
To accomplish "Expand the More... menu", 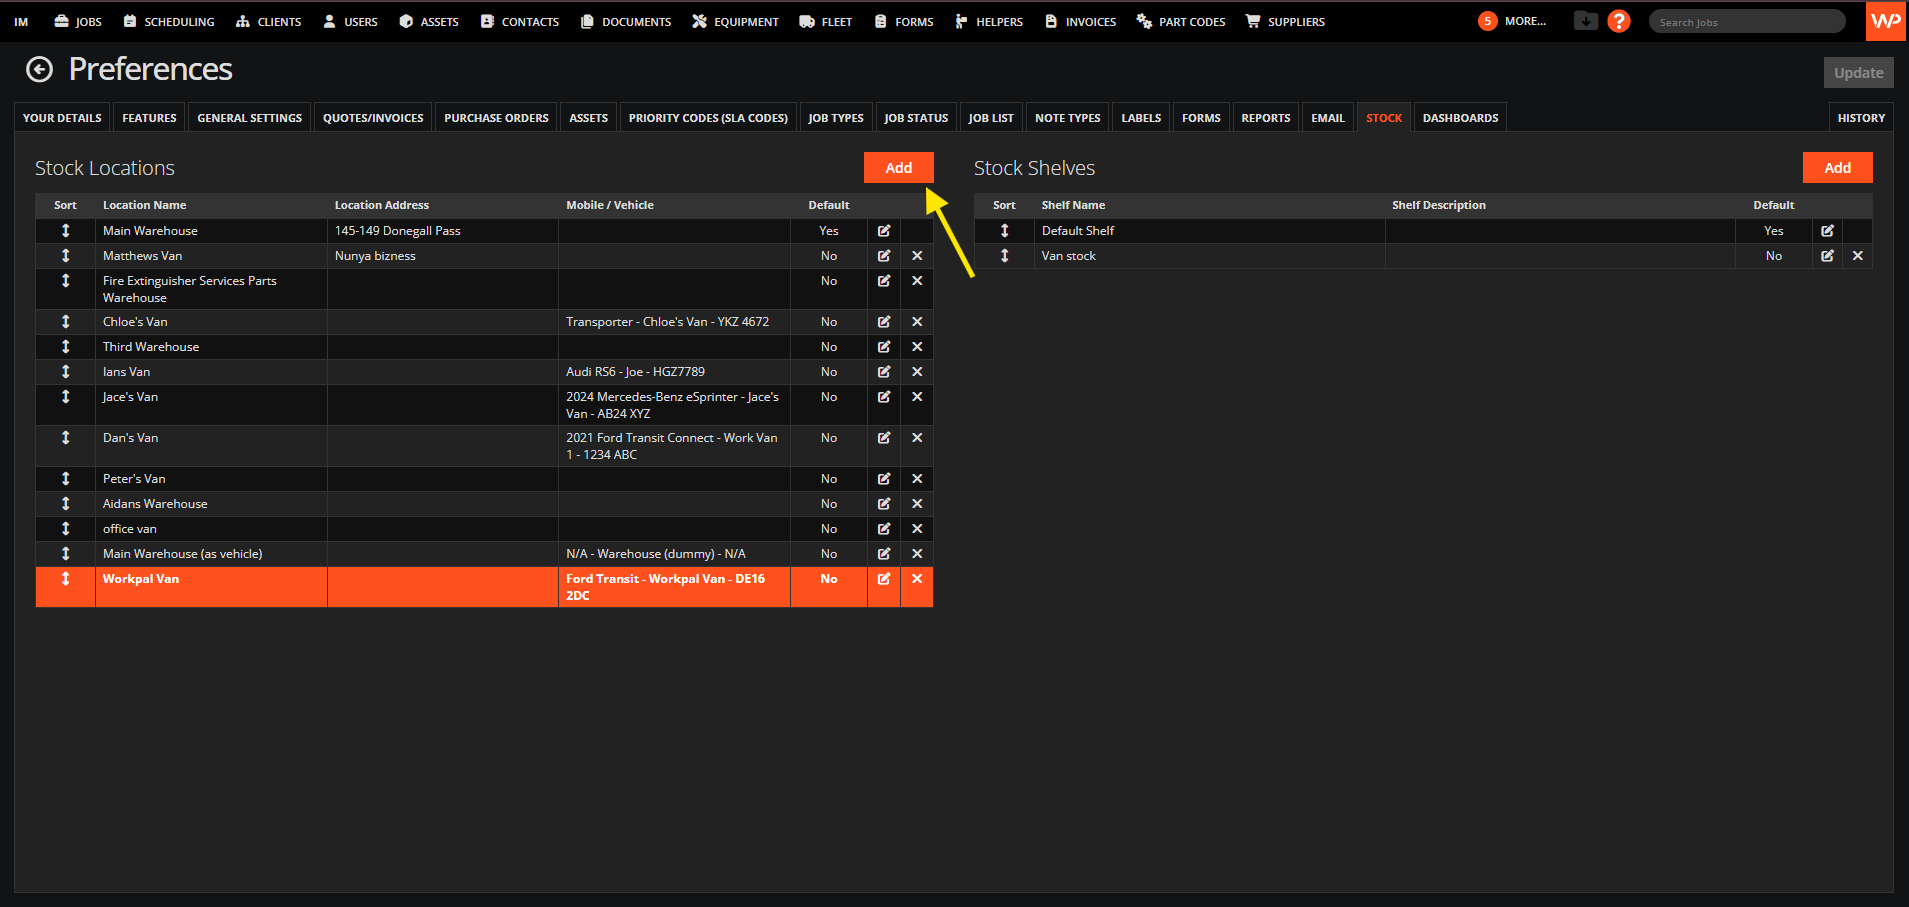I will click(x=1512, y=21).
